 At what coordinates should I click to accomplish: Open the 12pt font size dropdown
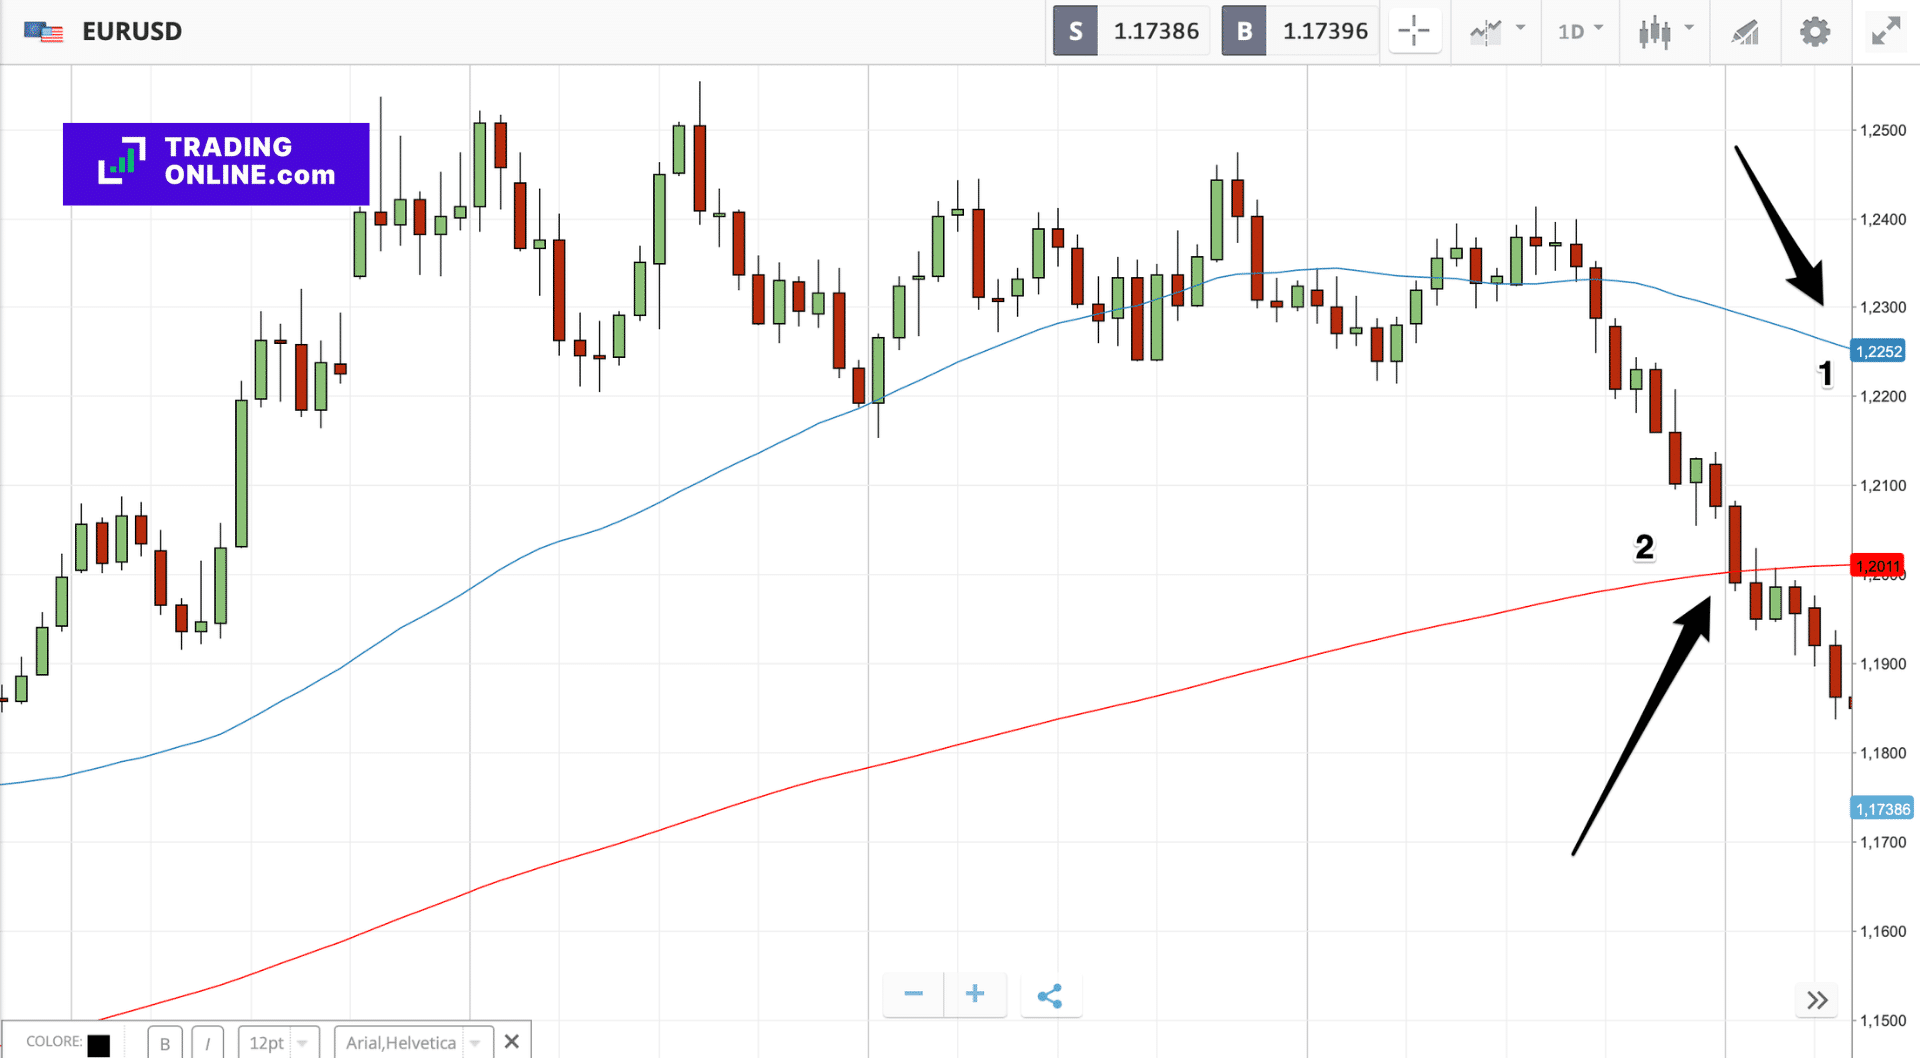click(x=279, y=1043)
